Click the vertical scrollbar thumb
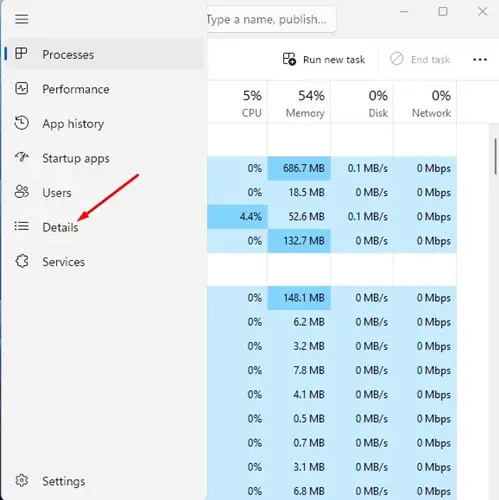This screenshot has width=499, height=500. pos(496,156)
